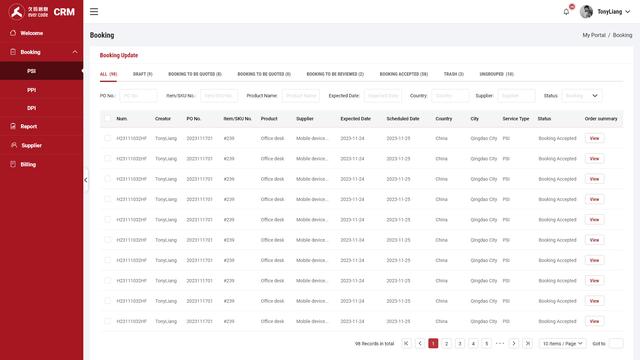640x360 pixels.
Task: Click the Ever Code CRM logo
Action: click(x=41, y=12)
